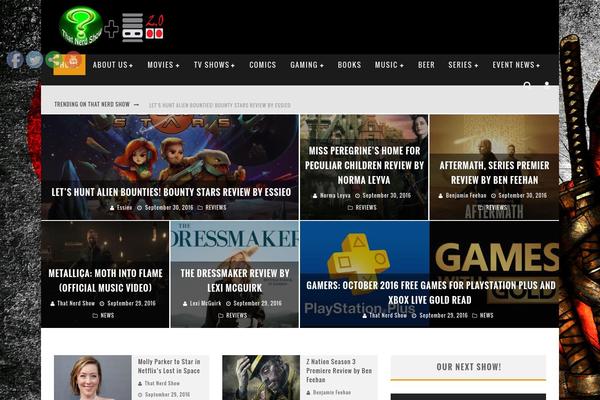Image resolution: width=600 pixels, height=400 pixels.
Task: Expand the Series menu
Action: tap(463, 65)
